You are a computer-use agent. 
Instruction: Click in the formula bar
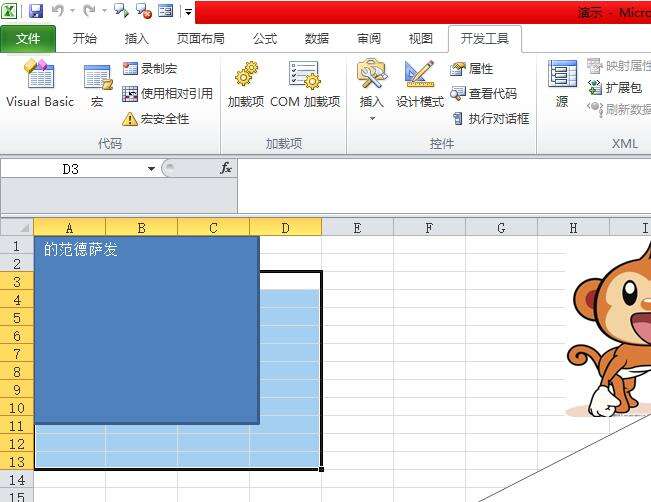coord(444,185)
